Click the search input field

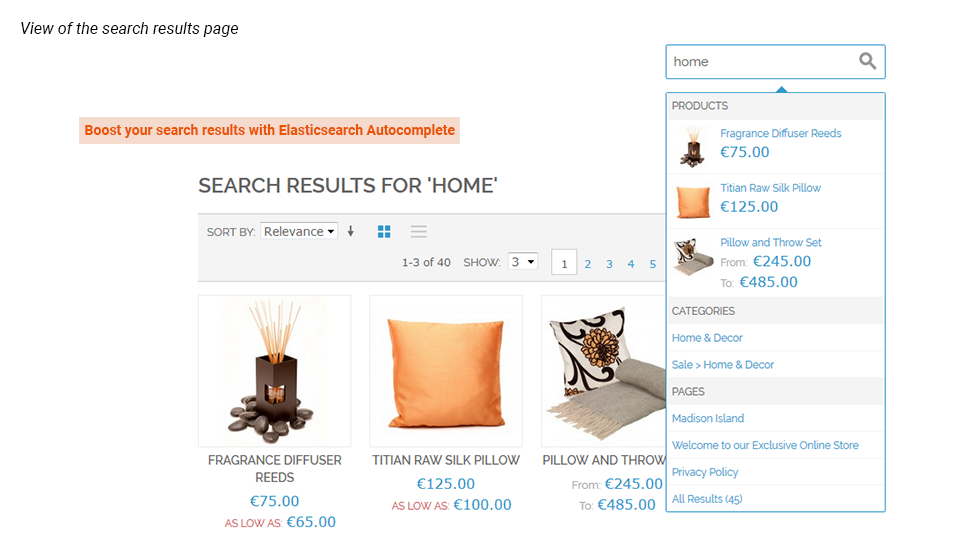coord(762,61)
